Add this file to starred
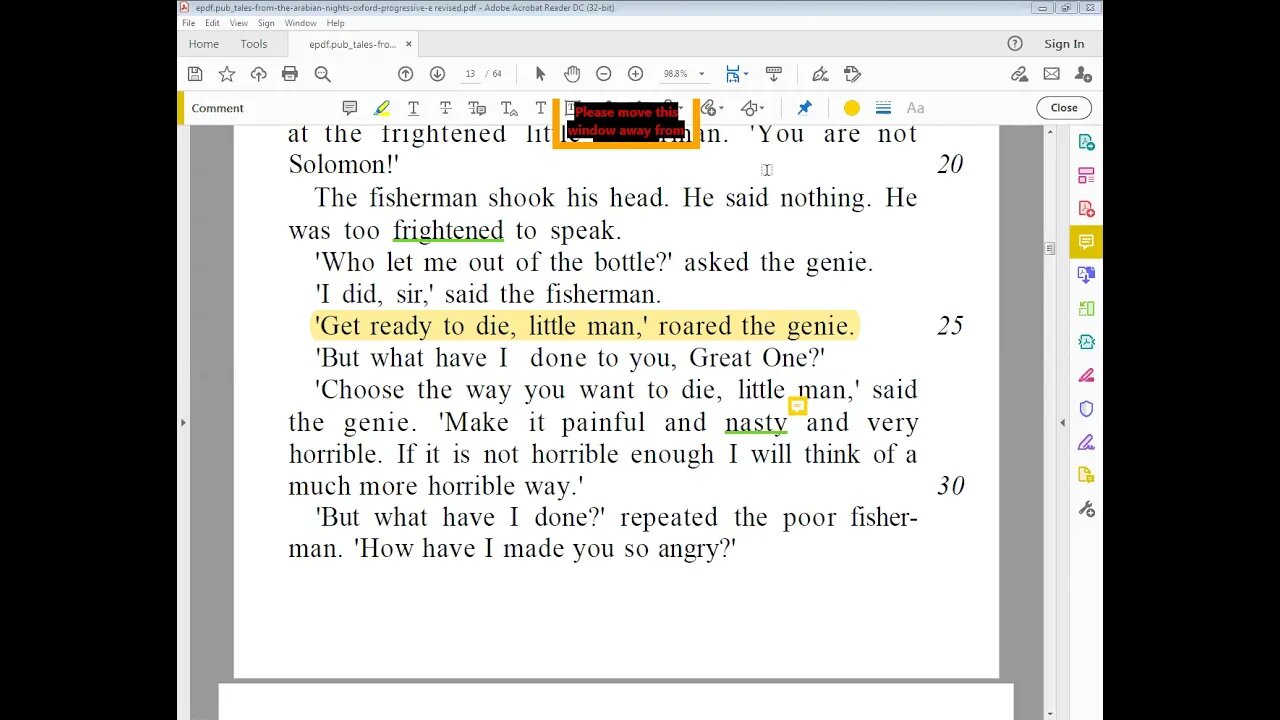 pyautogui.click(x=227, y=74)
